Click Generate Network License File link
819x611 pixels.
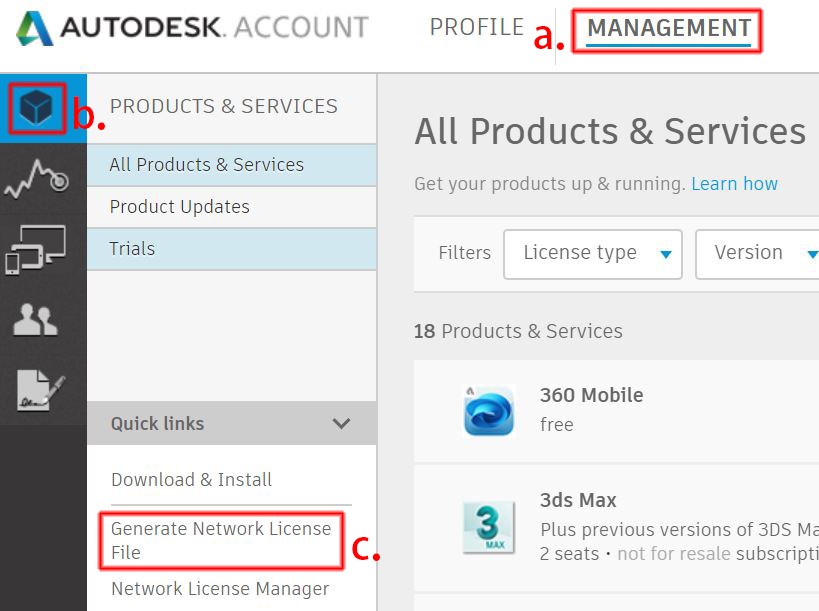coord(220,540)
